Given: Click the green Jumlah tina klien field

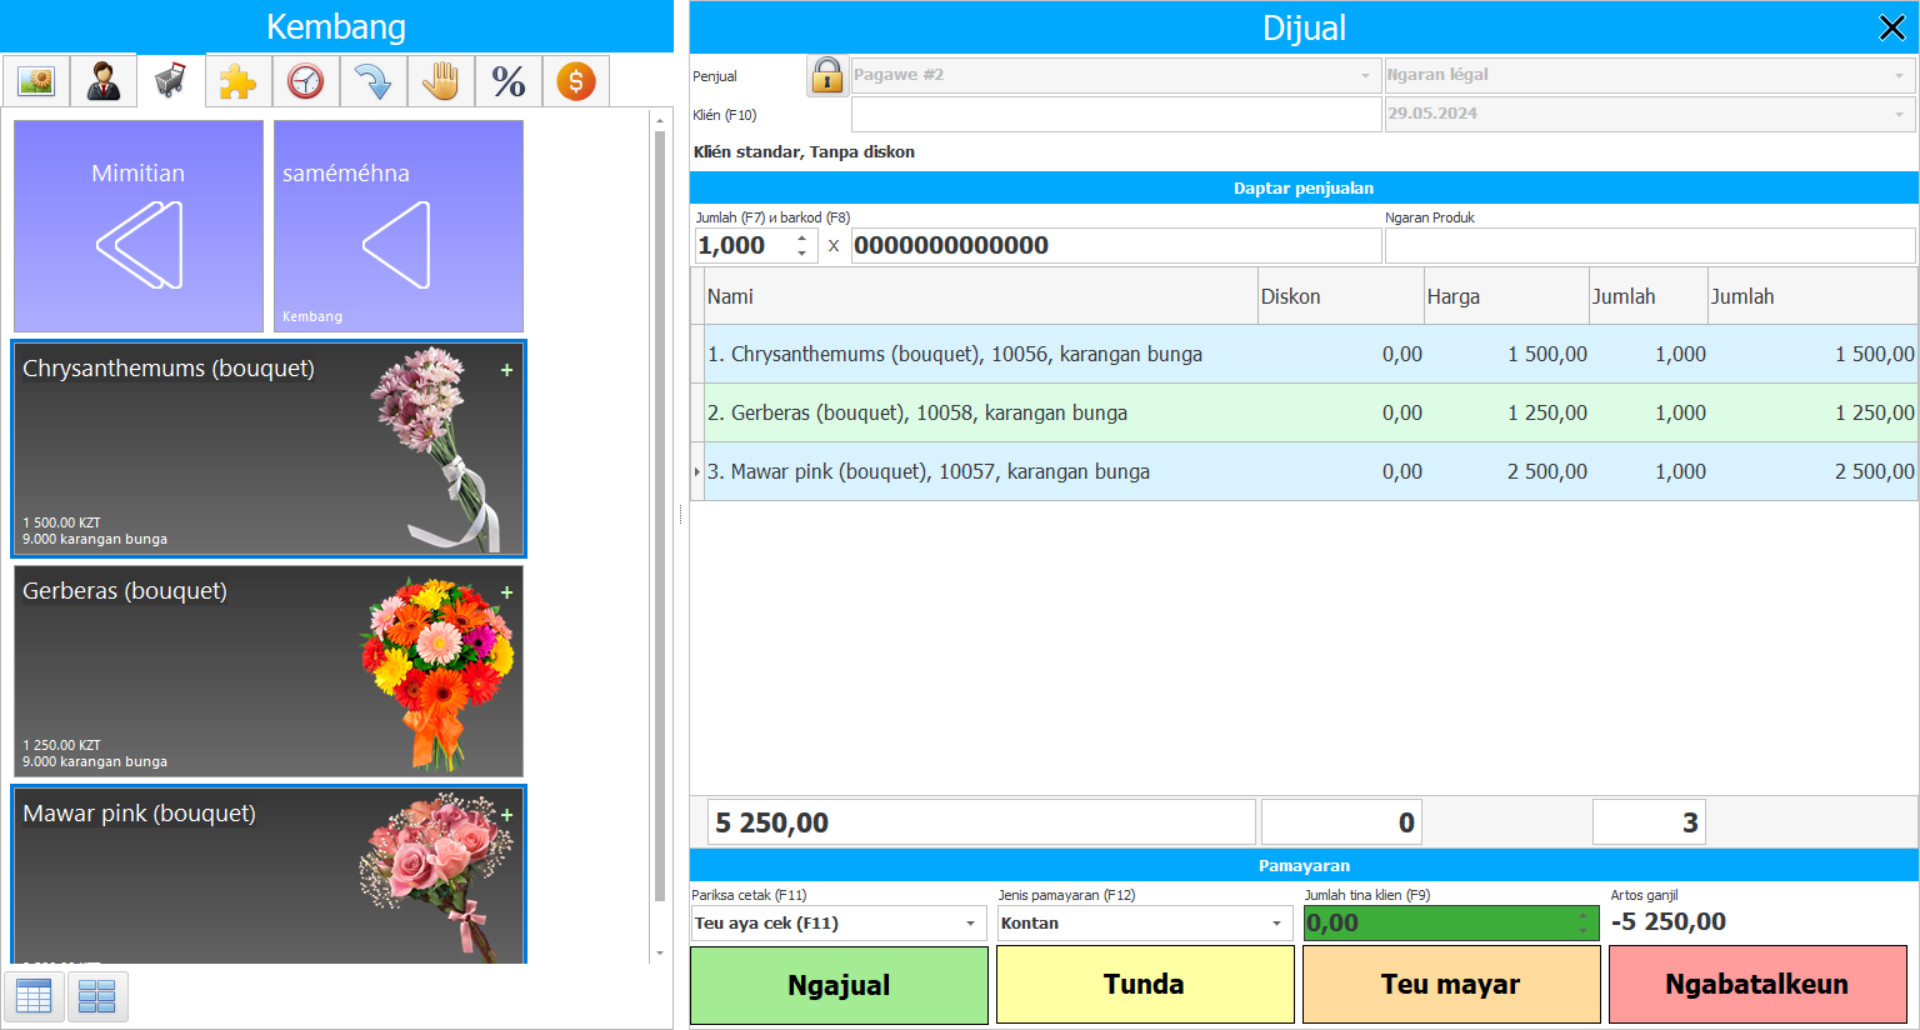Looking at the screenshot, I should (1440, 923).
